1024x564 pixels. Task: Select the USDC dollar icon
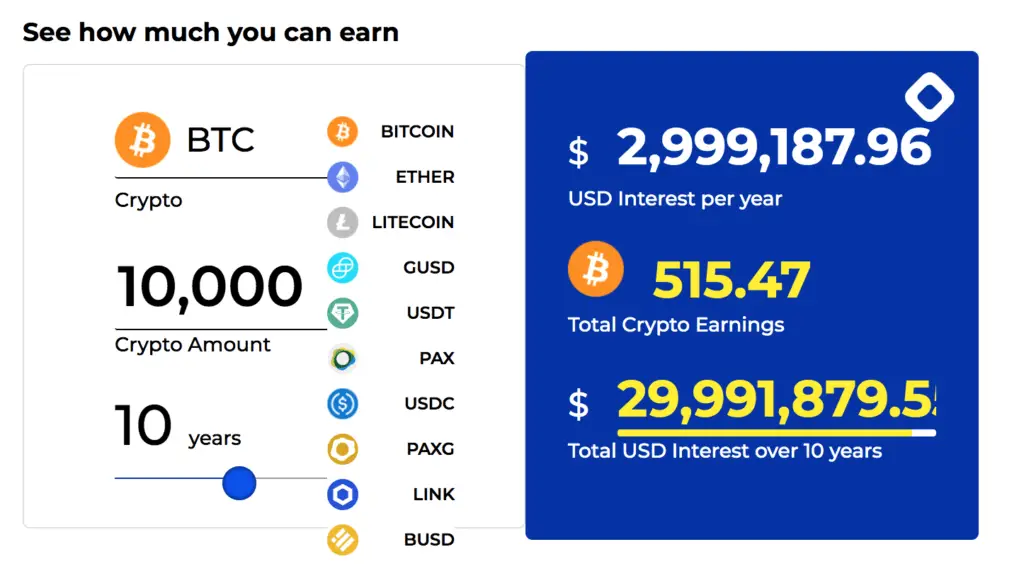(x=342, y=403)
